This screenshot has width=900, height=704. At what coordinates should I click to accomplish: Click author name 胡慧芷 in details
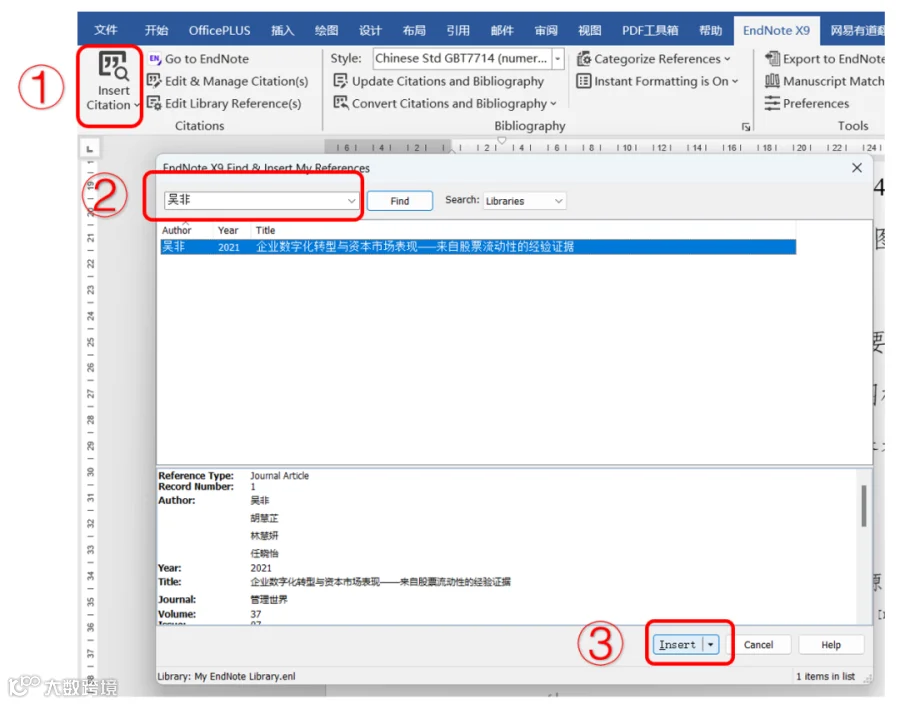[264, 518]
